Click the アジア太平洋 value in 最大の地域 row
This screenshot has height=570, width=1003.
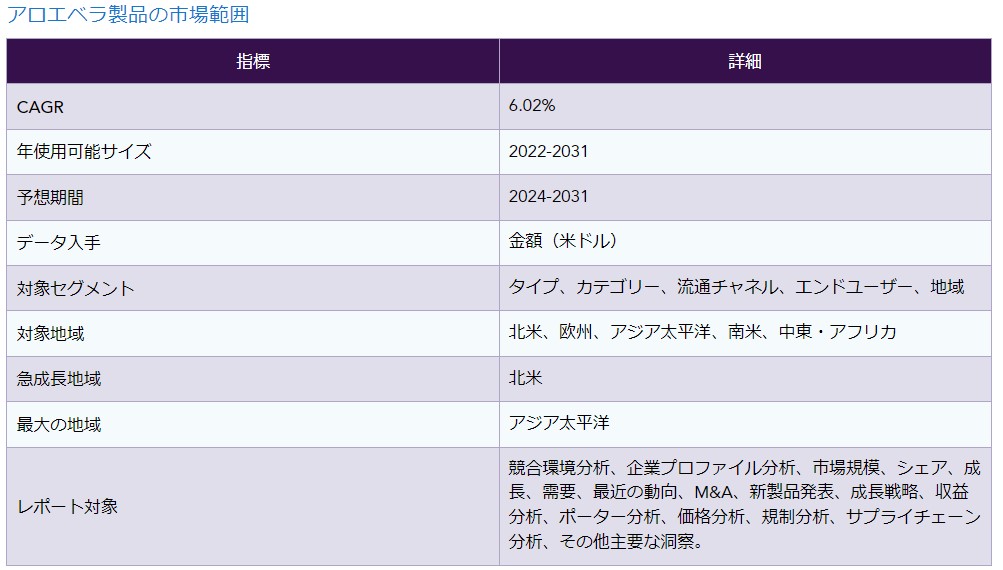pos(559,422)
